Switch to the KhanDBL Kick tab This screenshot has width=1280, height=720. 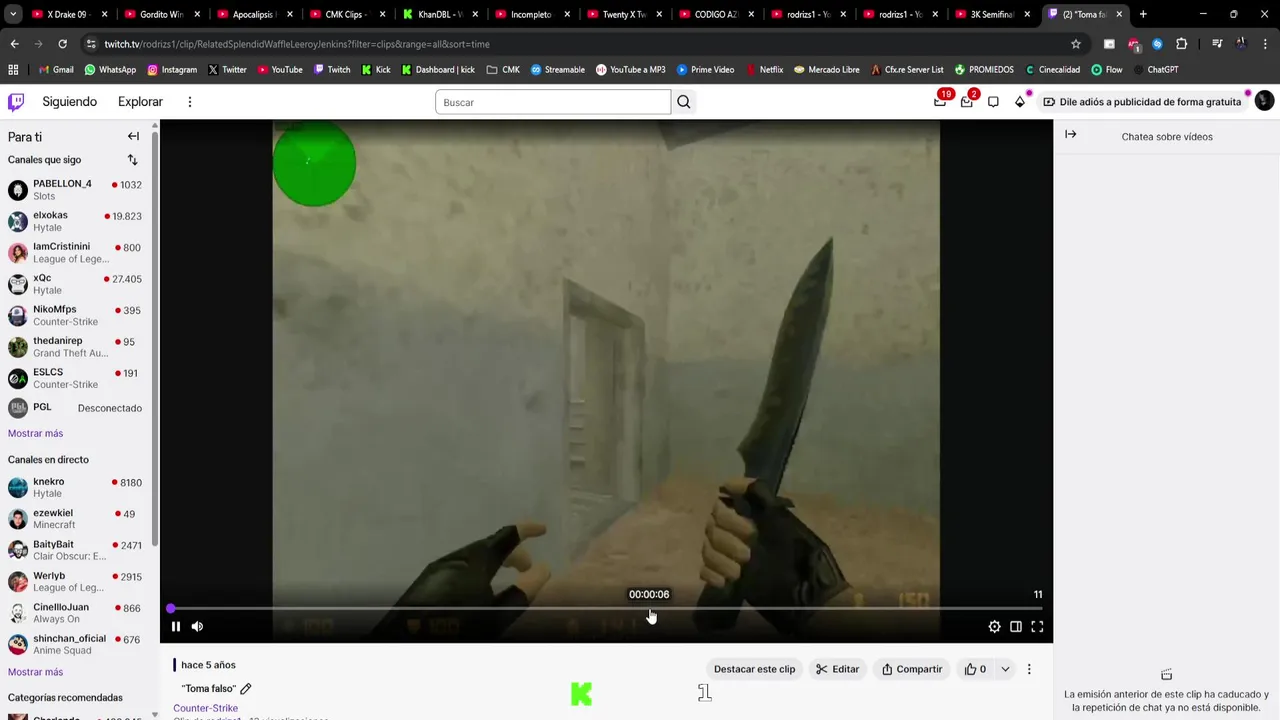click(440, 14)
